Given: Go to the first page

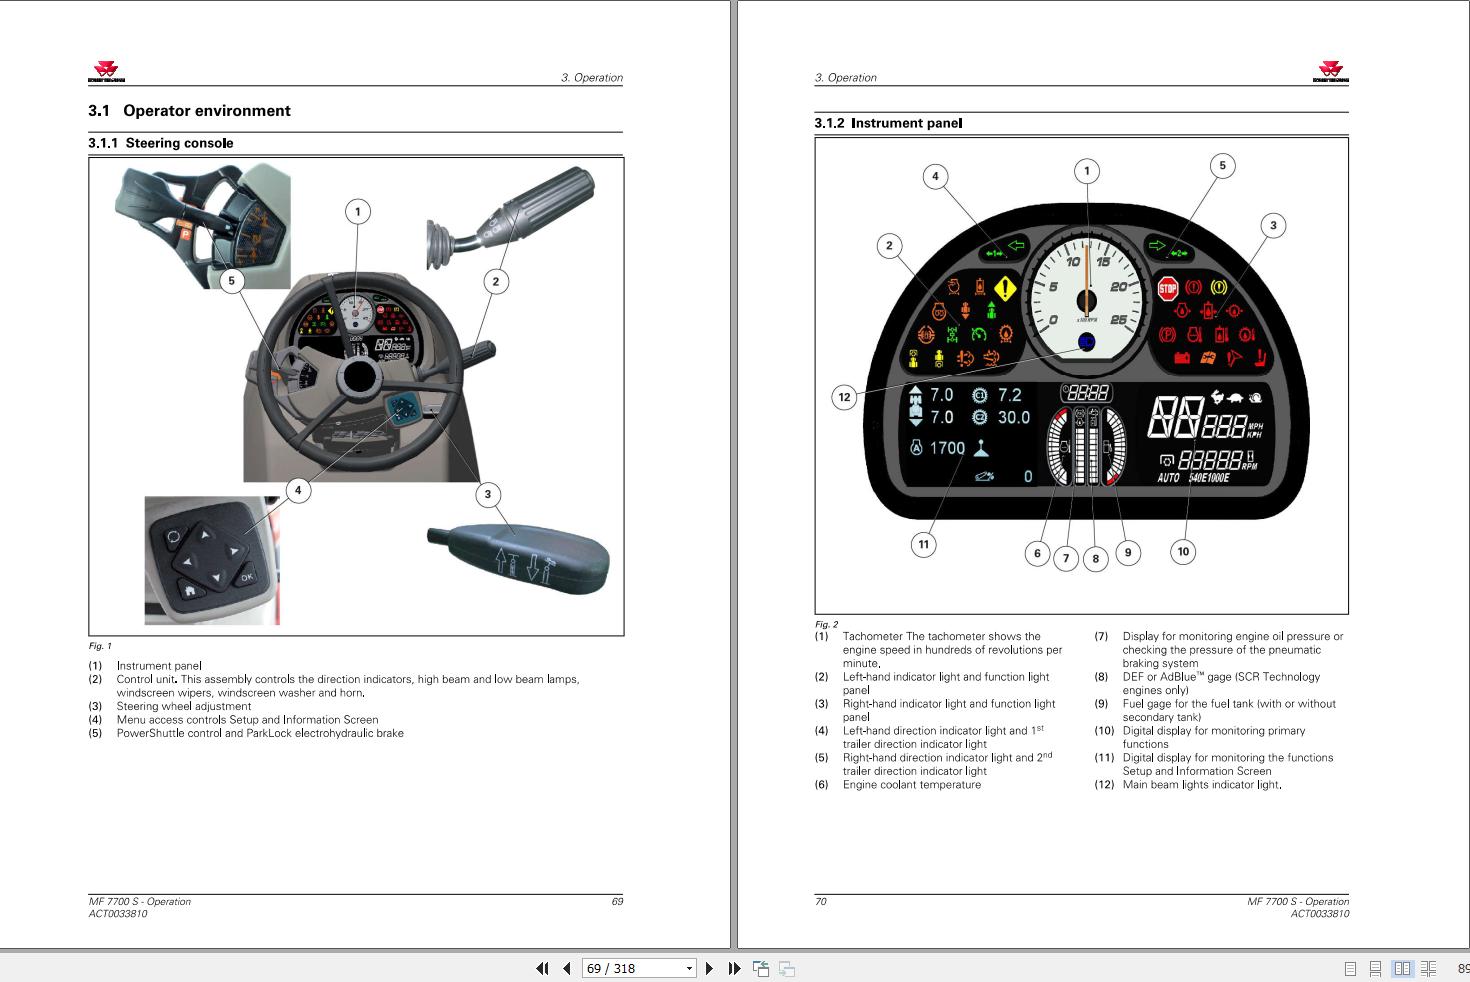Looking at the screenshot, I should [542, 968].
